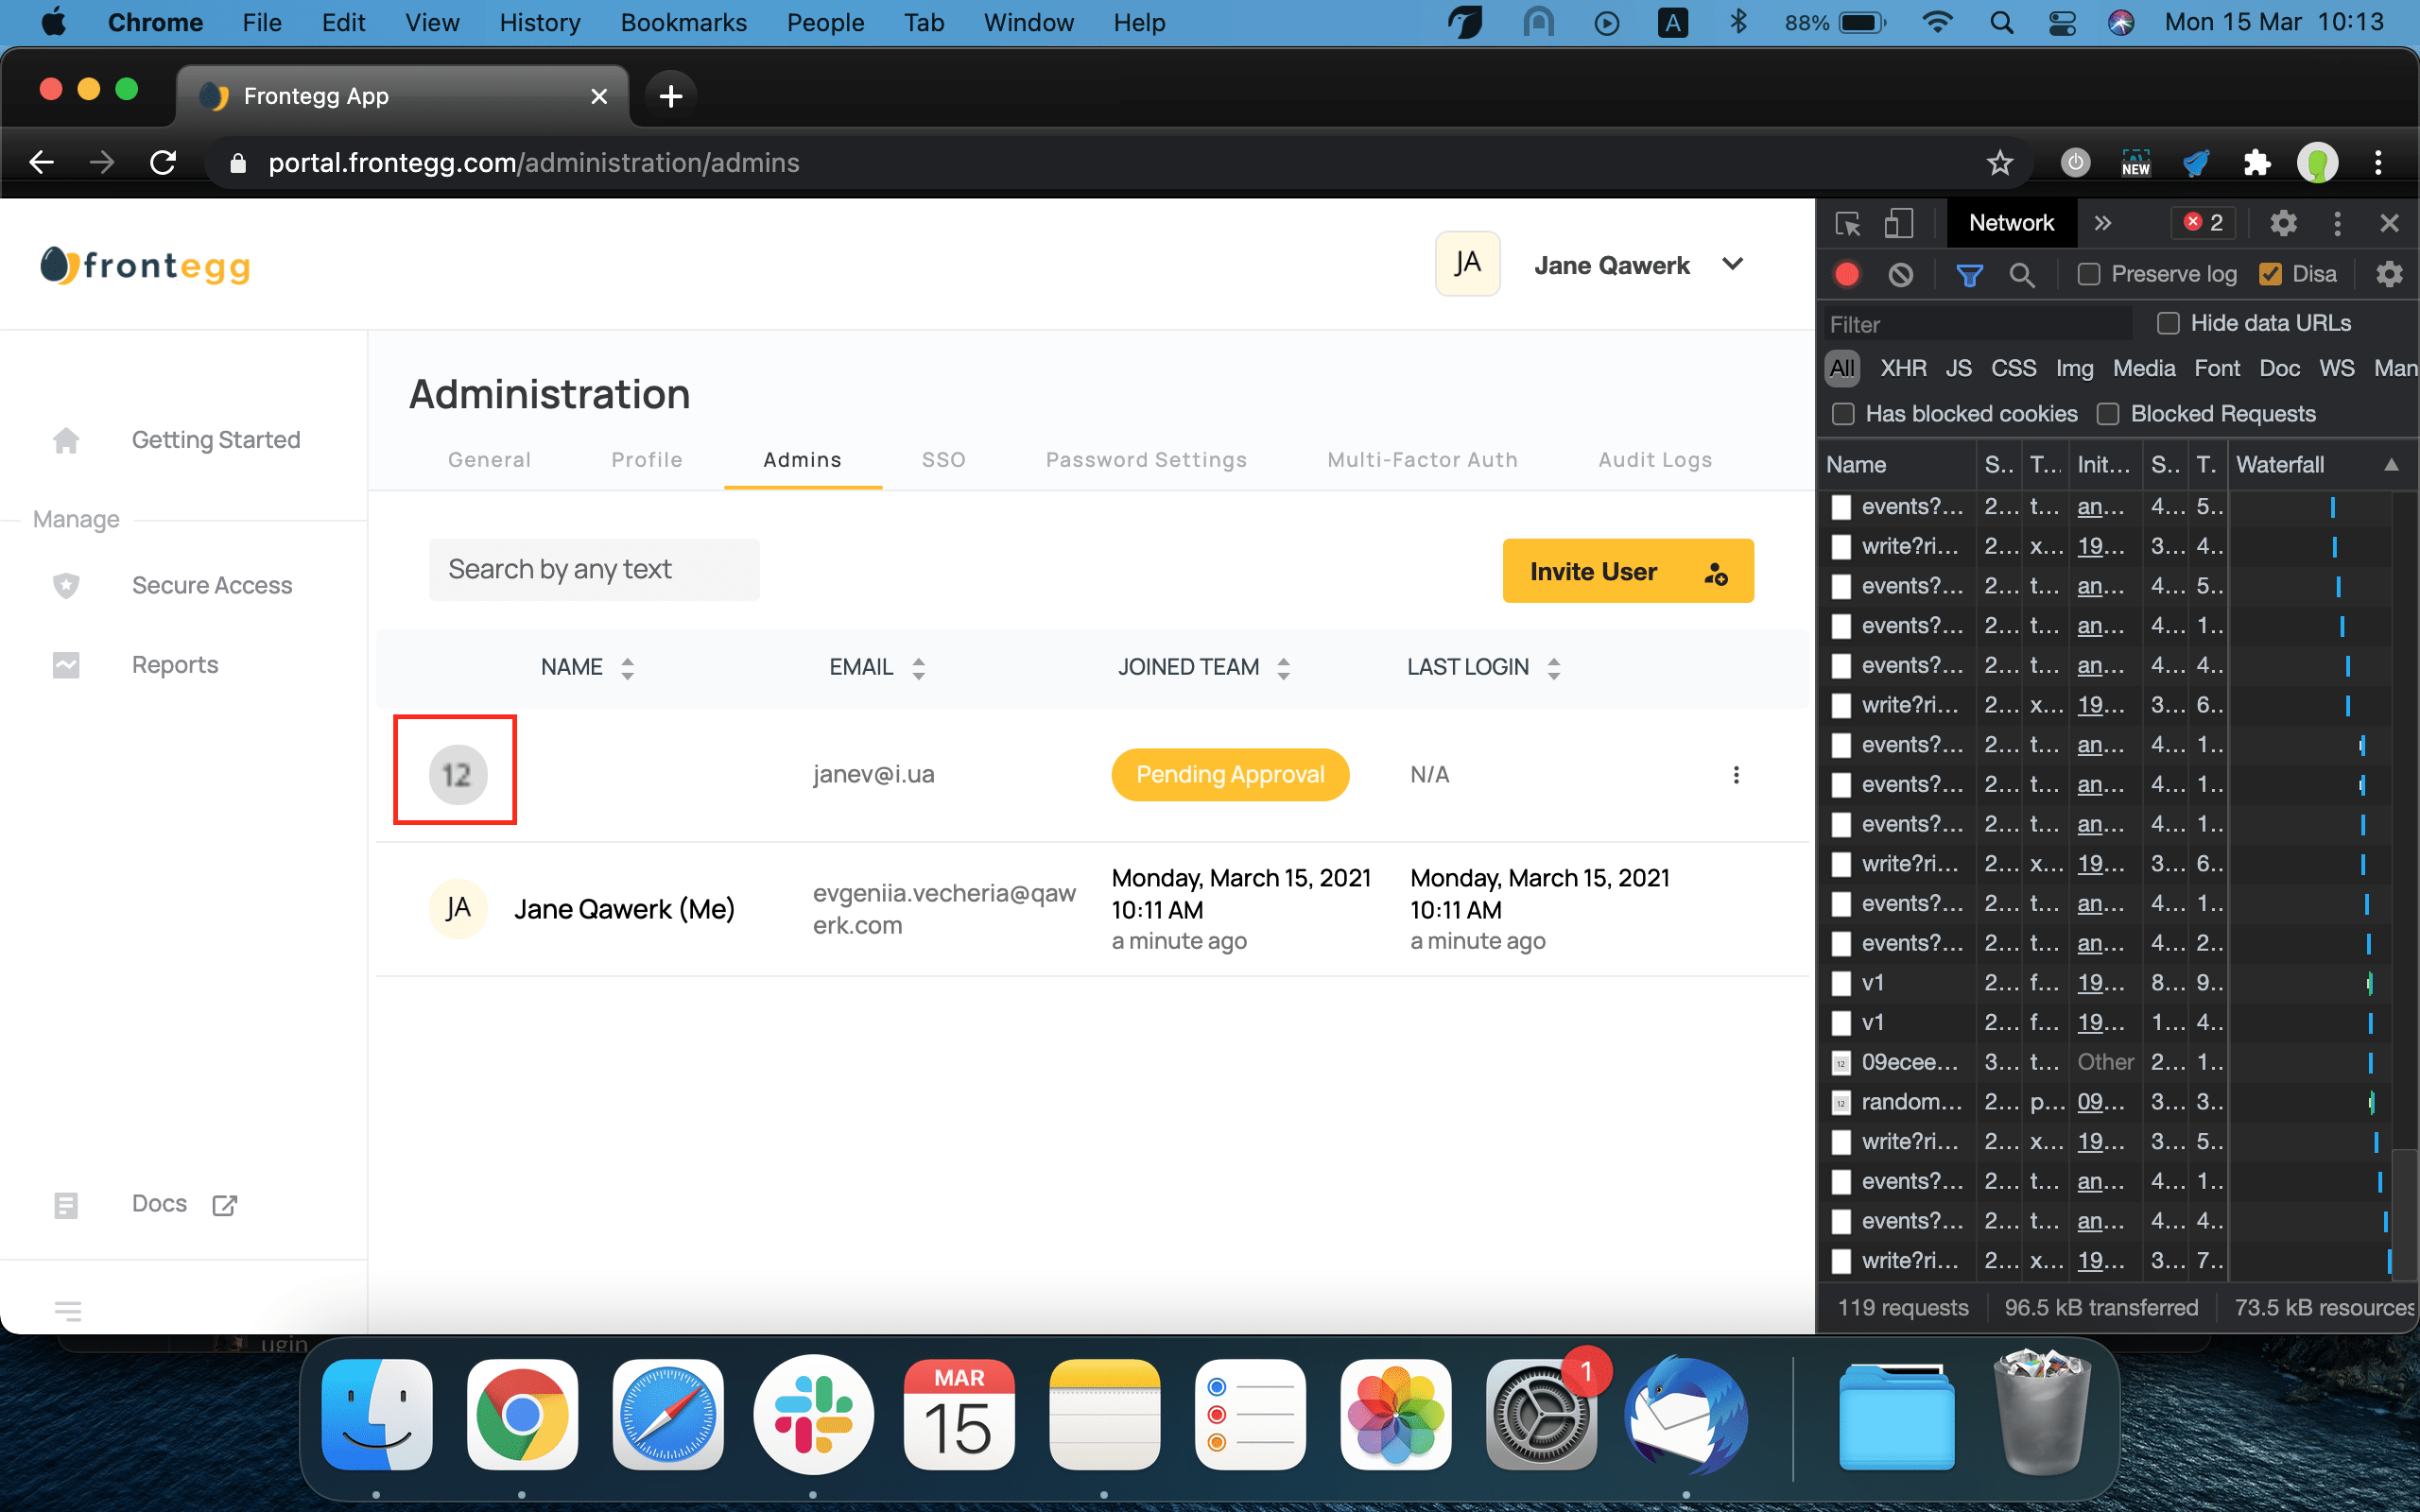The width and height of the screenshot is (2420, 1512).
Task: Toggle the device toolbar icon in DevTools
Action: [1898, 223]
